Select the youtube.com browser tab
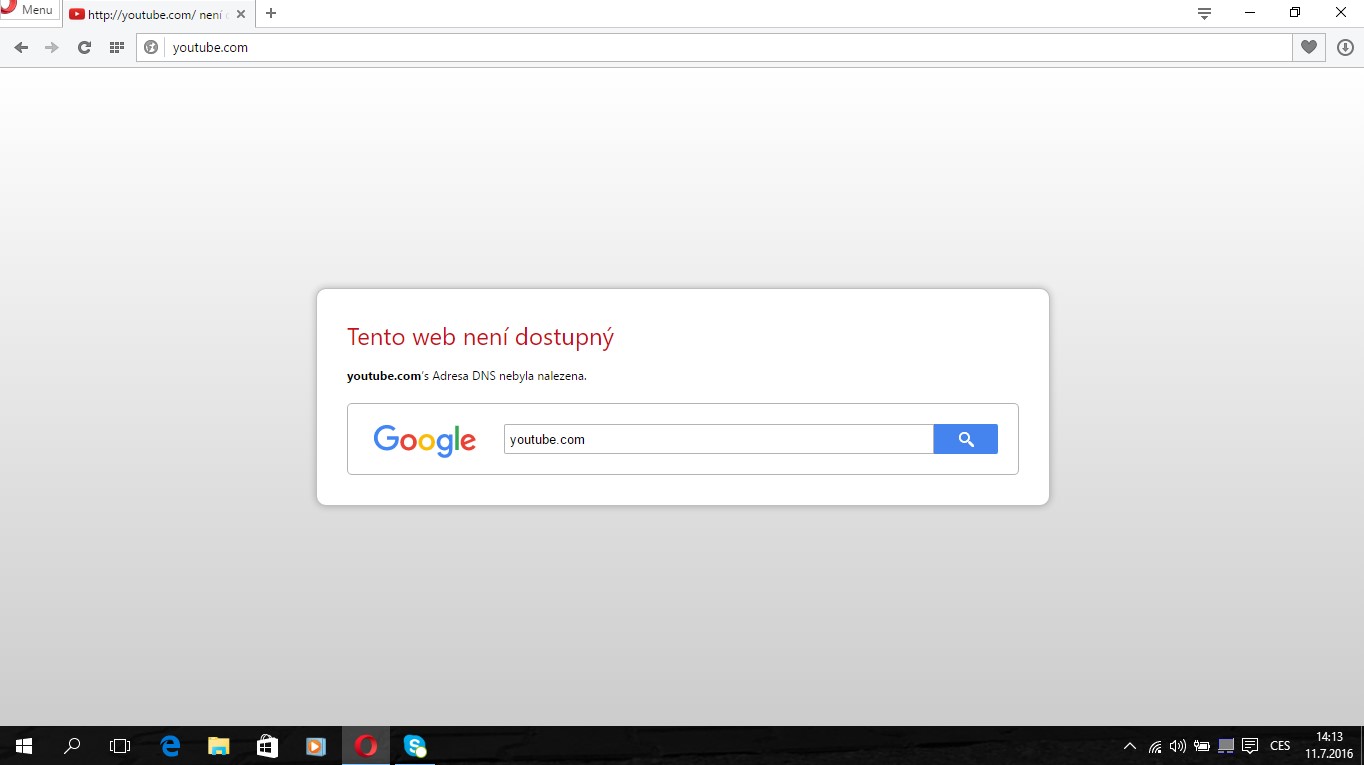 pos(150,14)
